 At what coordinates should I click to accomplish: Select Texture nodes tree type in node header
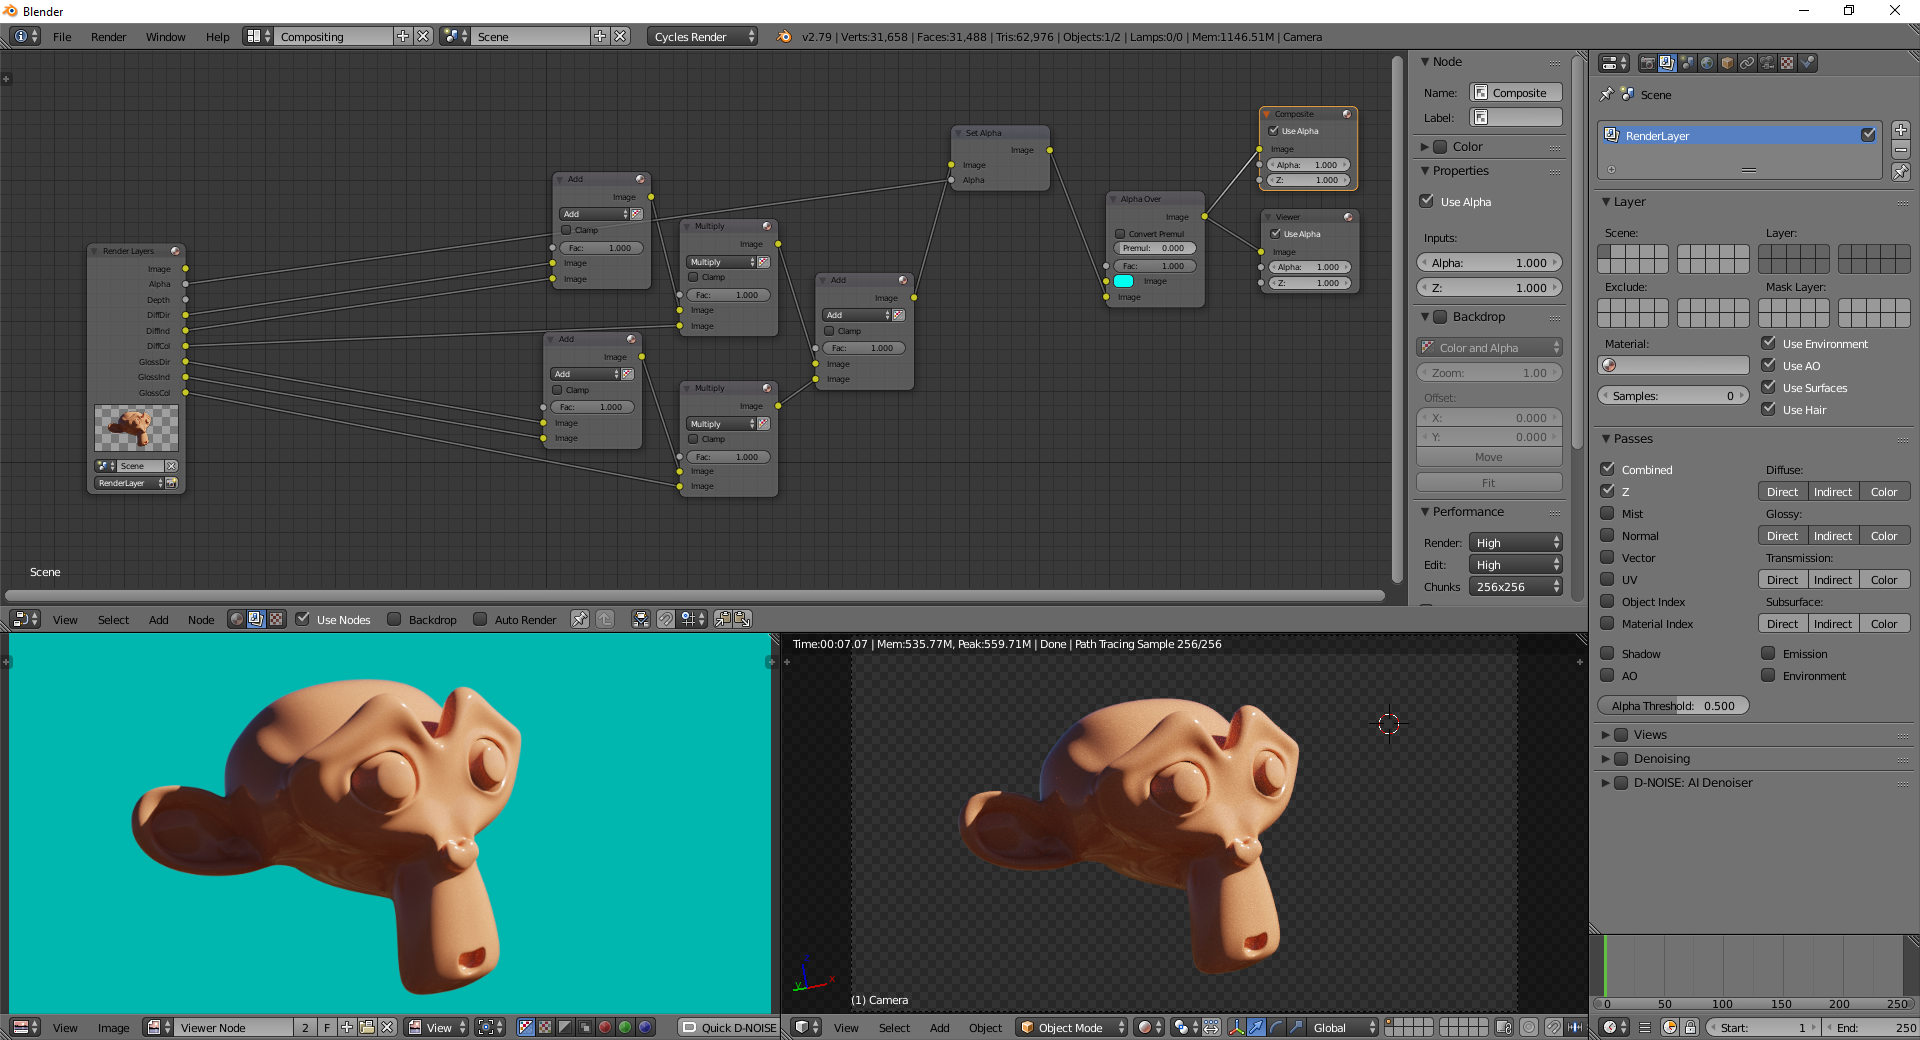276,619
